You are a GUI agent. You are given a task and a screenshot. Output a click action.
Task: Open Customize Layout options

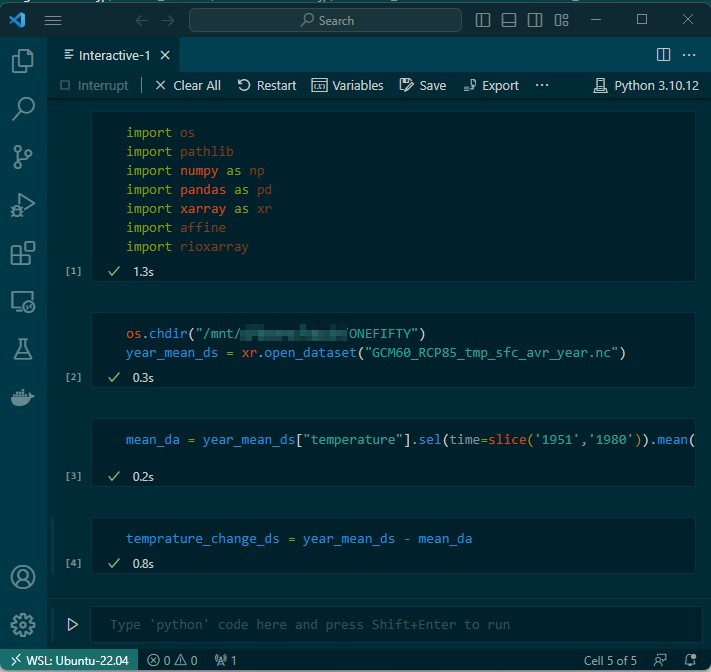tap(561, 20)
